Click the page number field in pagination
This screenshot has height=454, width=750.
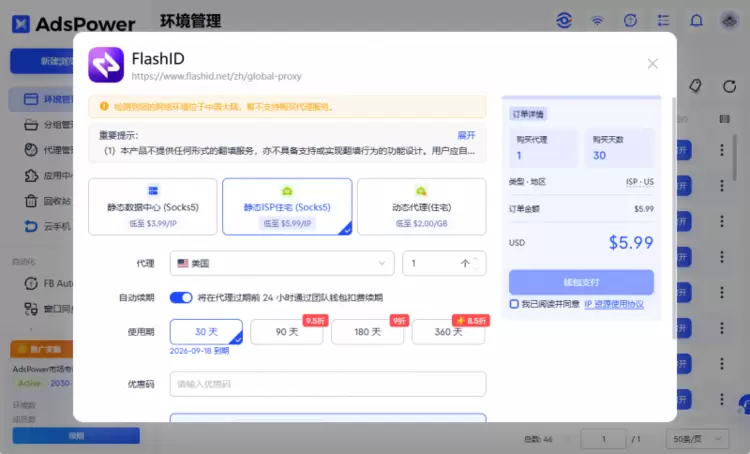pos(604,439)
